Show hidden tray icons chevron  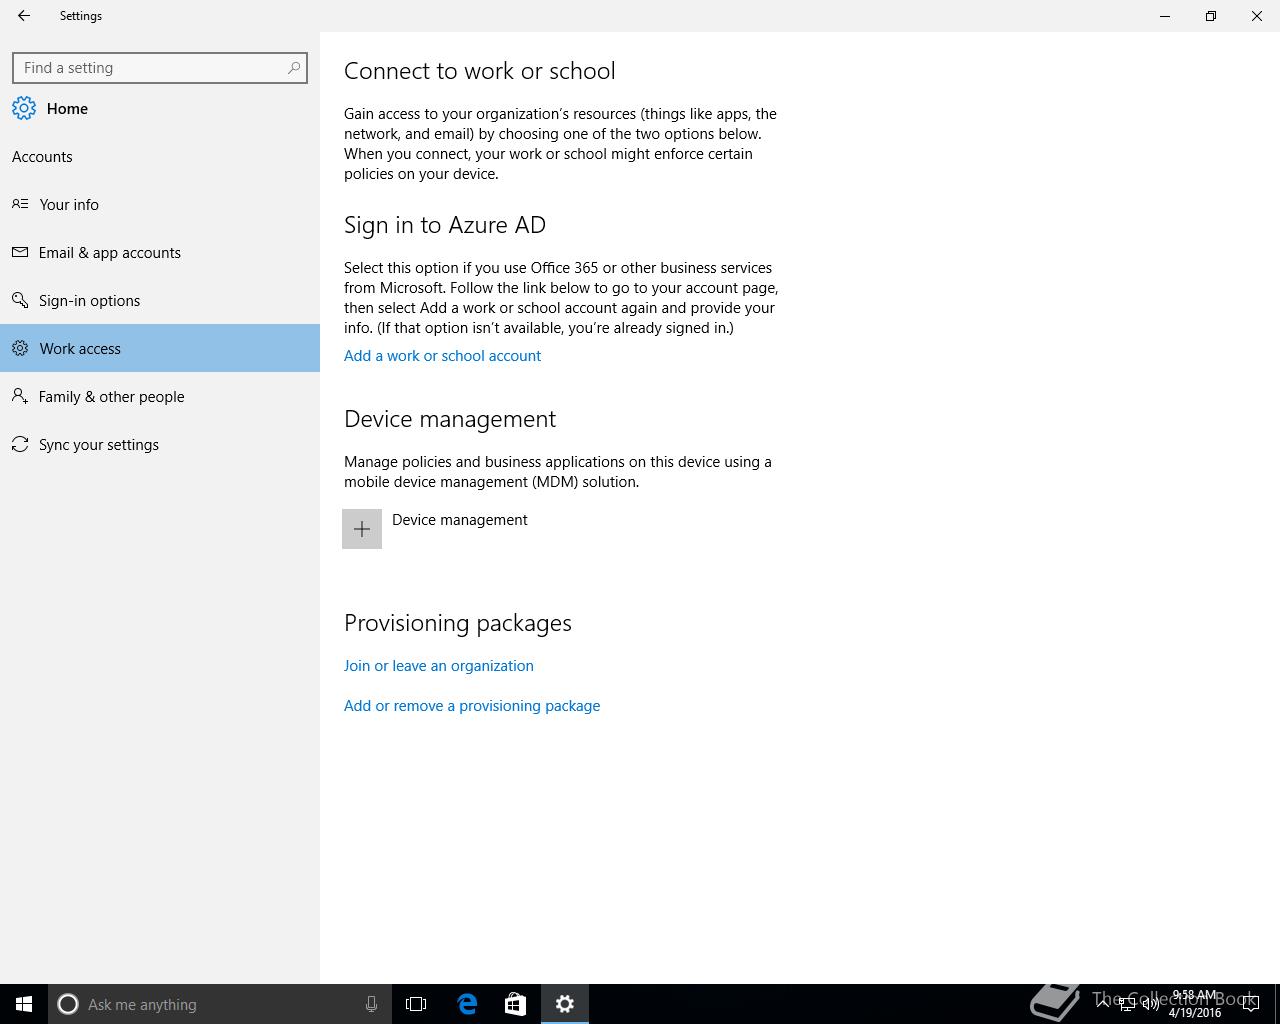pyautogui.click(x=1103, y=1004)
